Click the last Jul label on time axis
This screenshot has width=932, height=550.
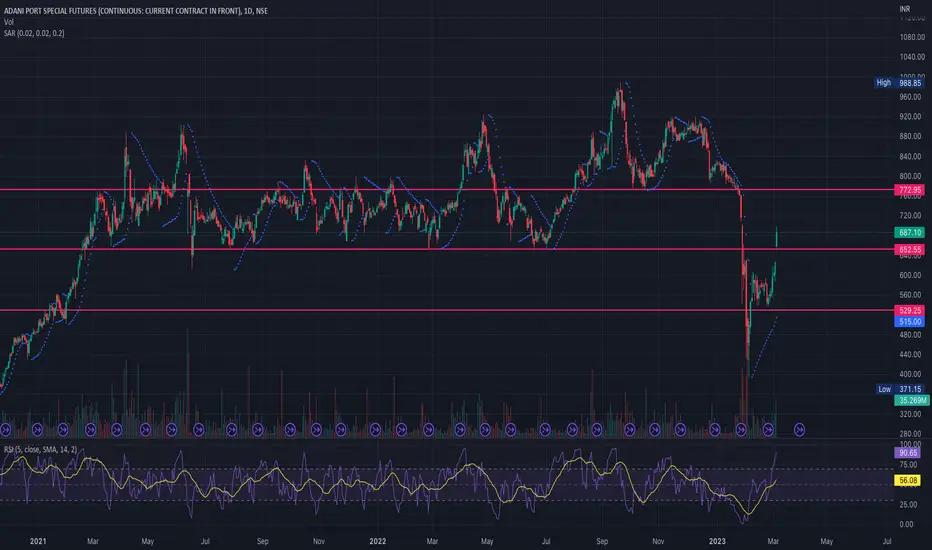(887, 541)
